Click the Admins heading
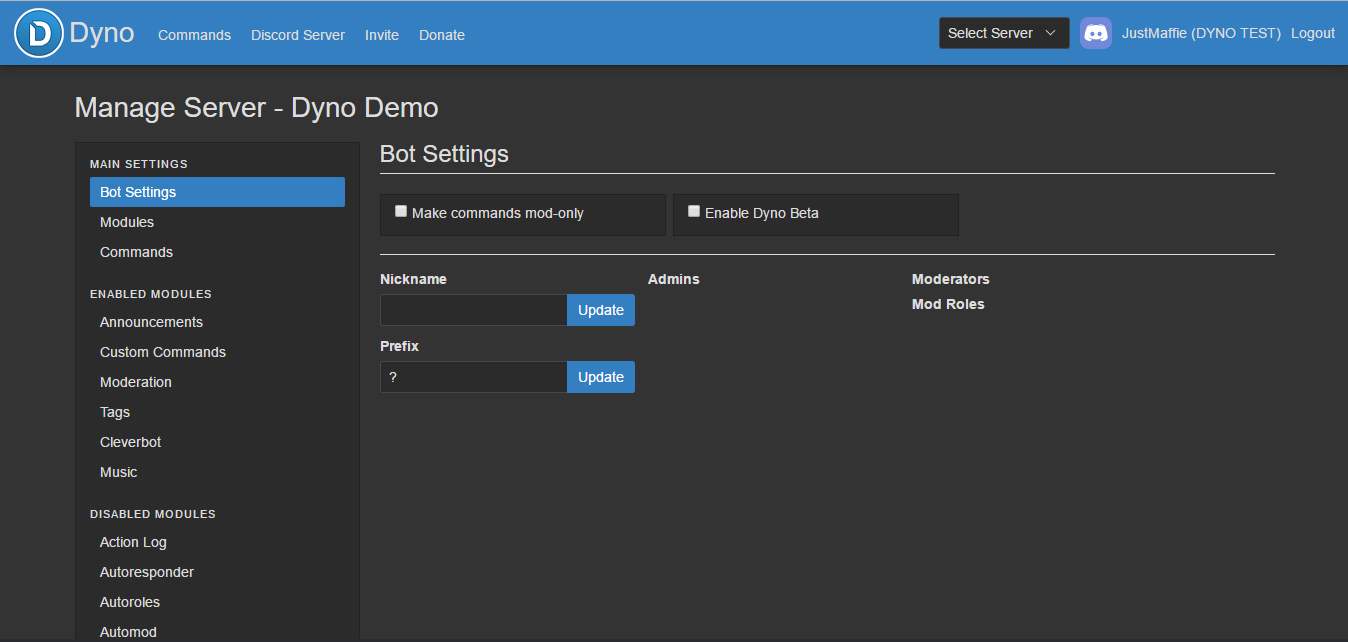This screenshot has width=1348, height=642. pos(674,279)
